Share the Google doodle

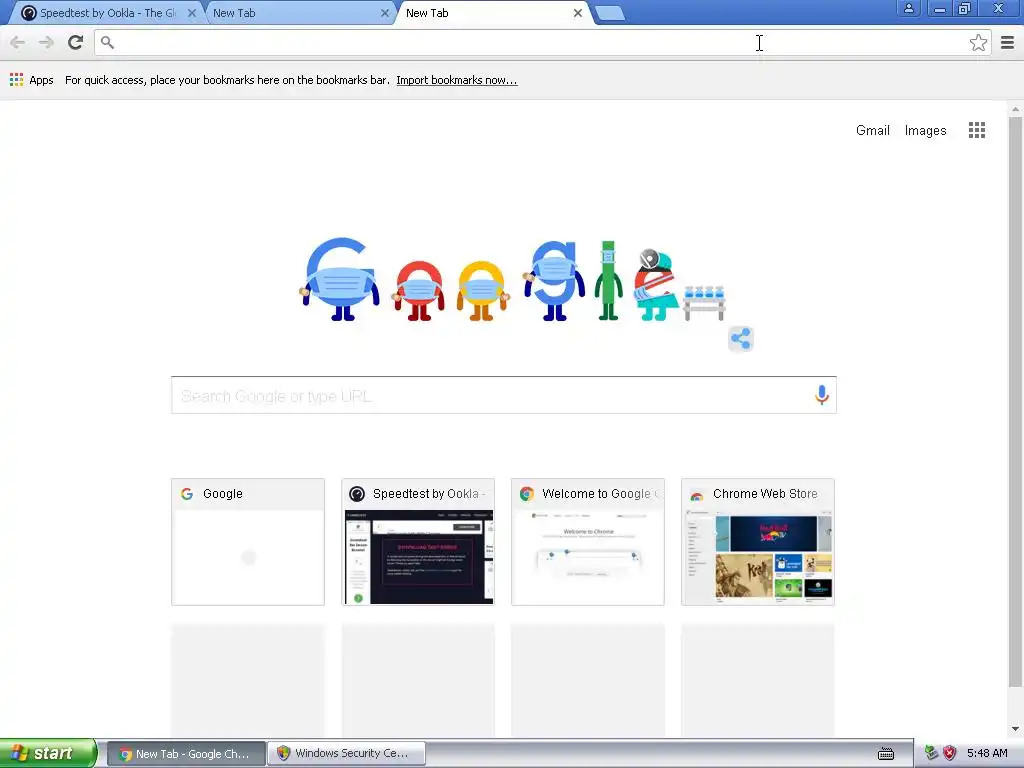click(741, 339)
